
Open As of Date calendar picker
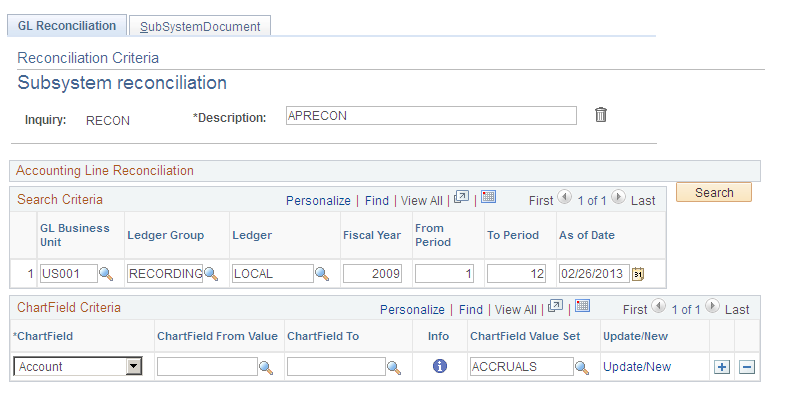(637, 274)
